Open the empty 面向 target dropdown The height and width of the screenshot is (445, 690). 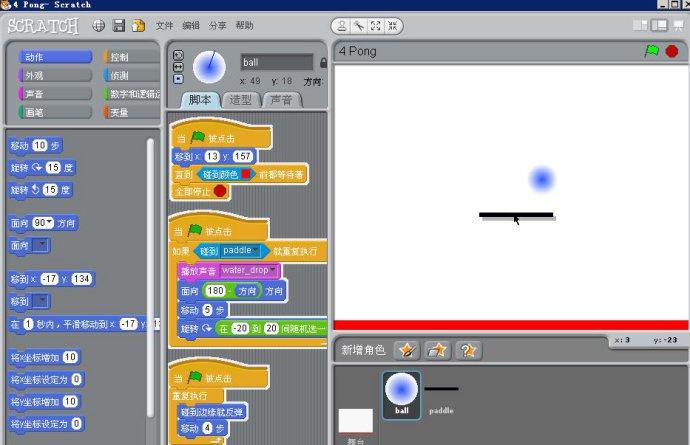[40, 245]
